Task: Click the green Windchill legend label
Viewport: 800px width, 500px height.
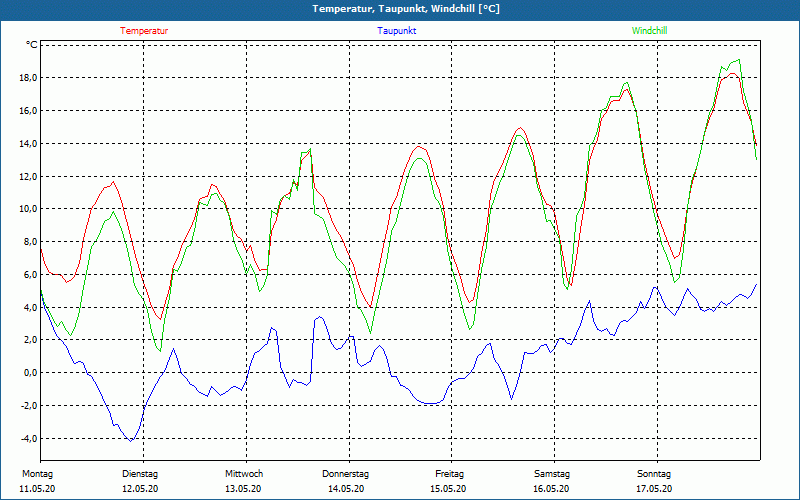Action: tap(650, 31)
